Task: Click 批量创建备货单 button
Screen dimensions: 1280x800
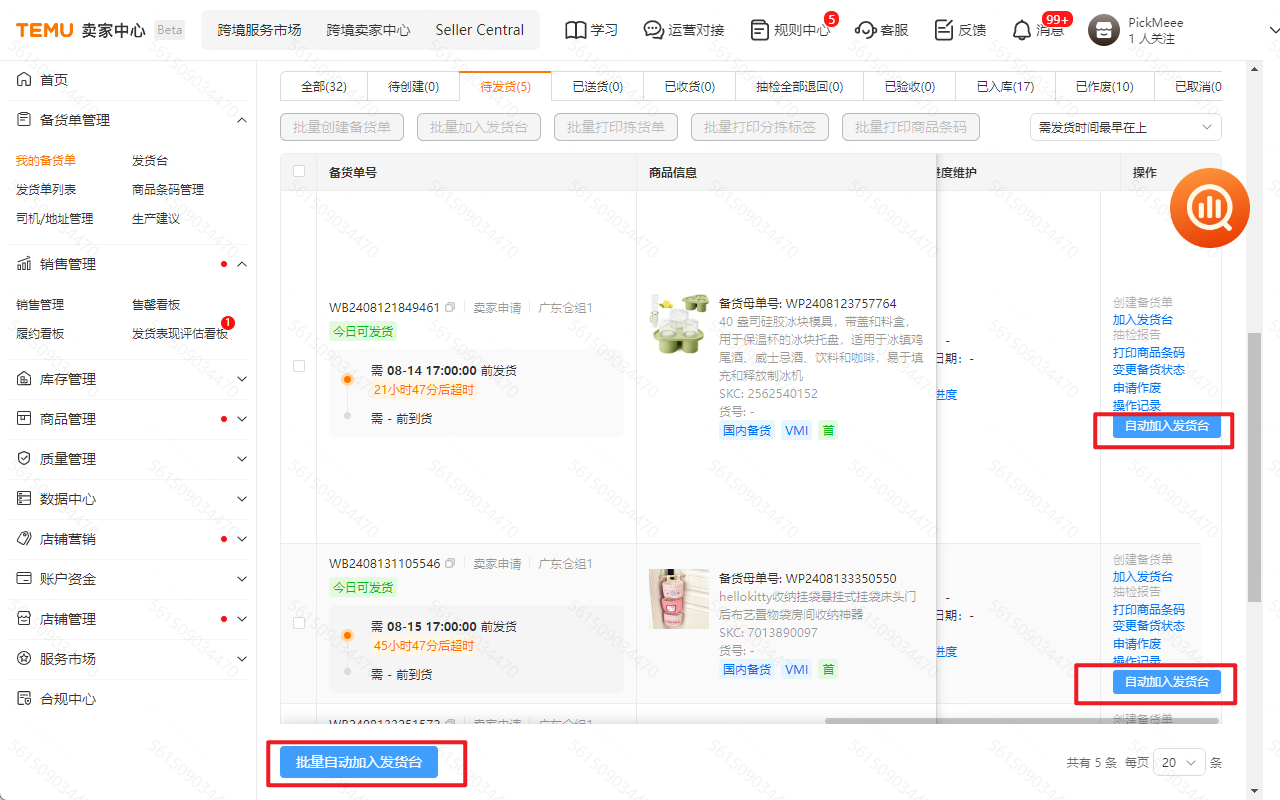Action: (x=343, y=127)
